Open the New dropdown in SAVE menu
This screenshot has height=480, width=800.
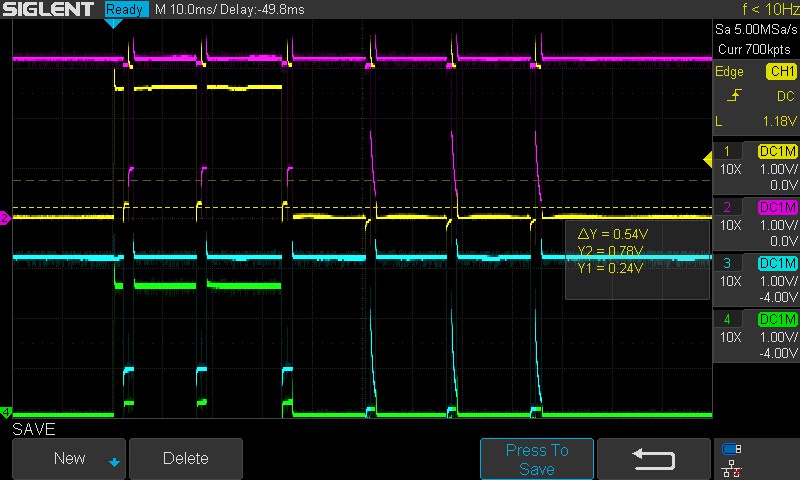coord(69,458)
